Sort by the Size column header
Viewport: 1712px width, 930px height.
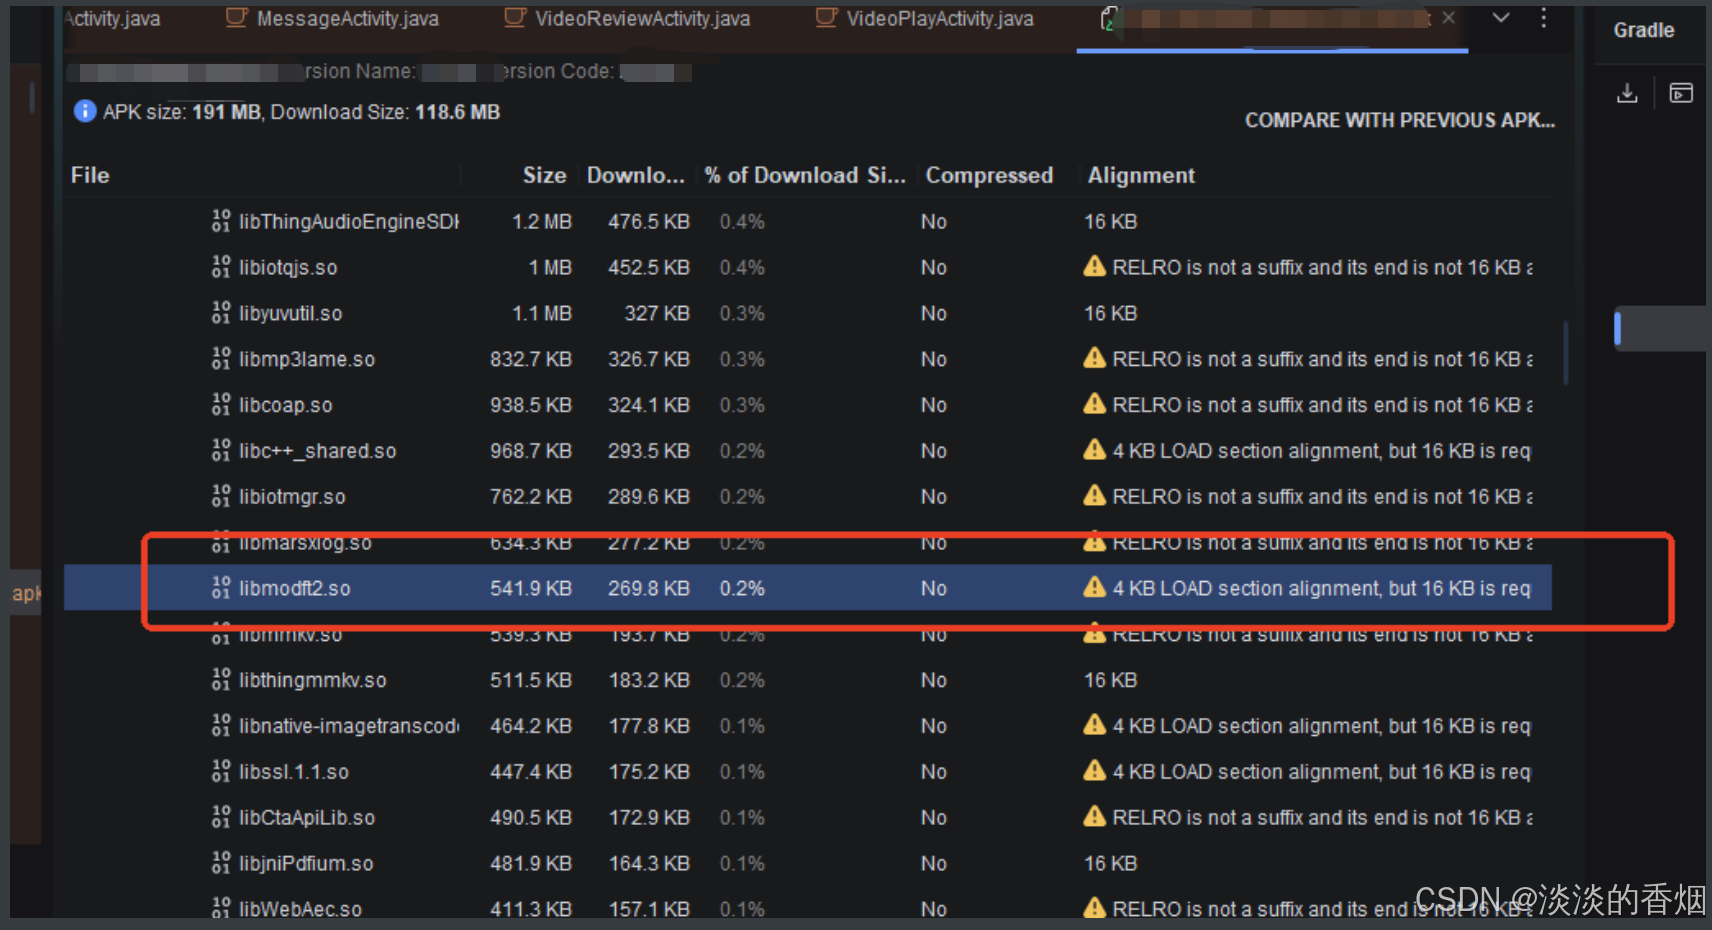pyautogui.click(x=544, y=175)
